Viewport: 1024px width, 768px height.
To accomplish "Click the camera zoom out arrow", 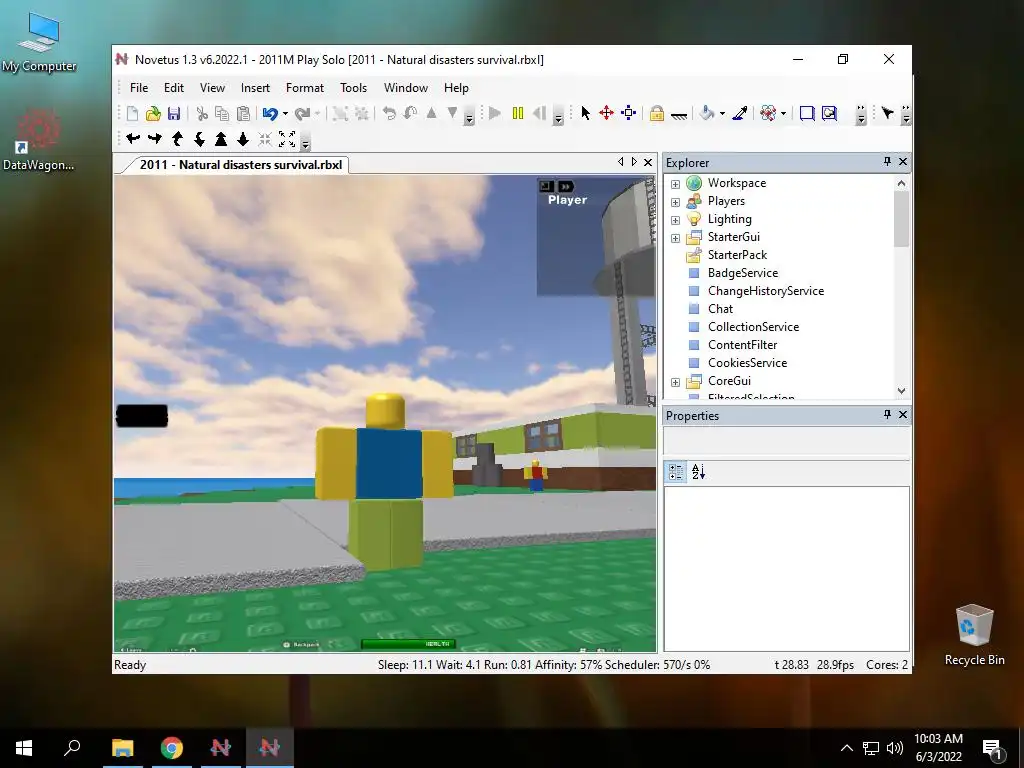I will point(243,138).
